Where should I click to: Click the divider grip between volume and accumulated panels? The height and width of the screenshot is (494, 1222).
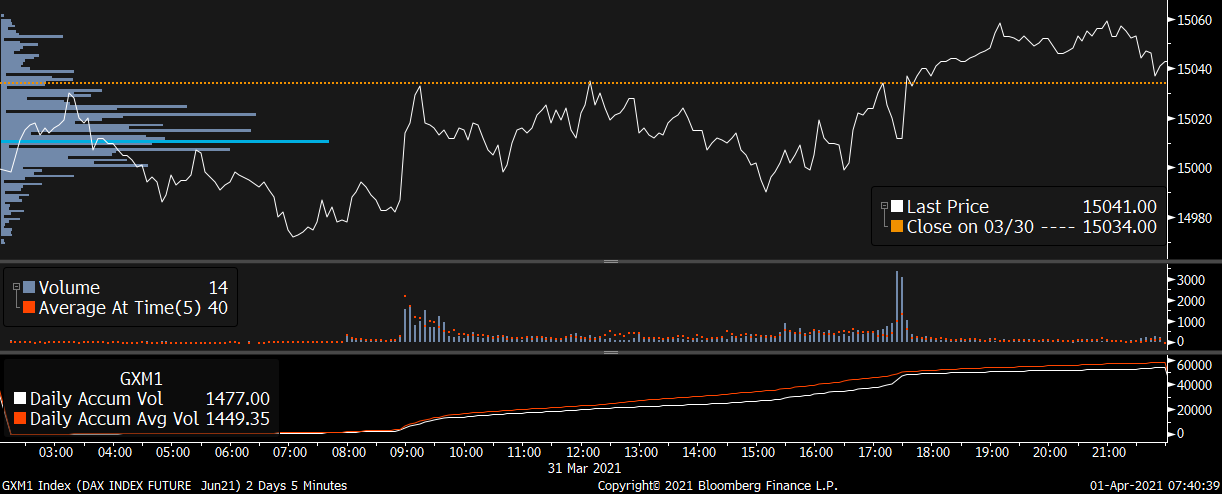coord(611,351)
